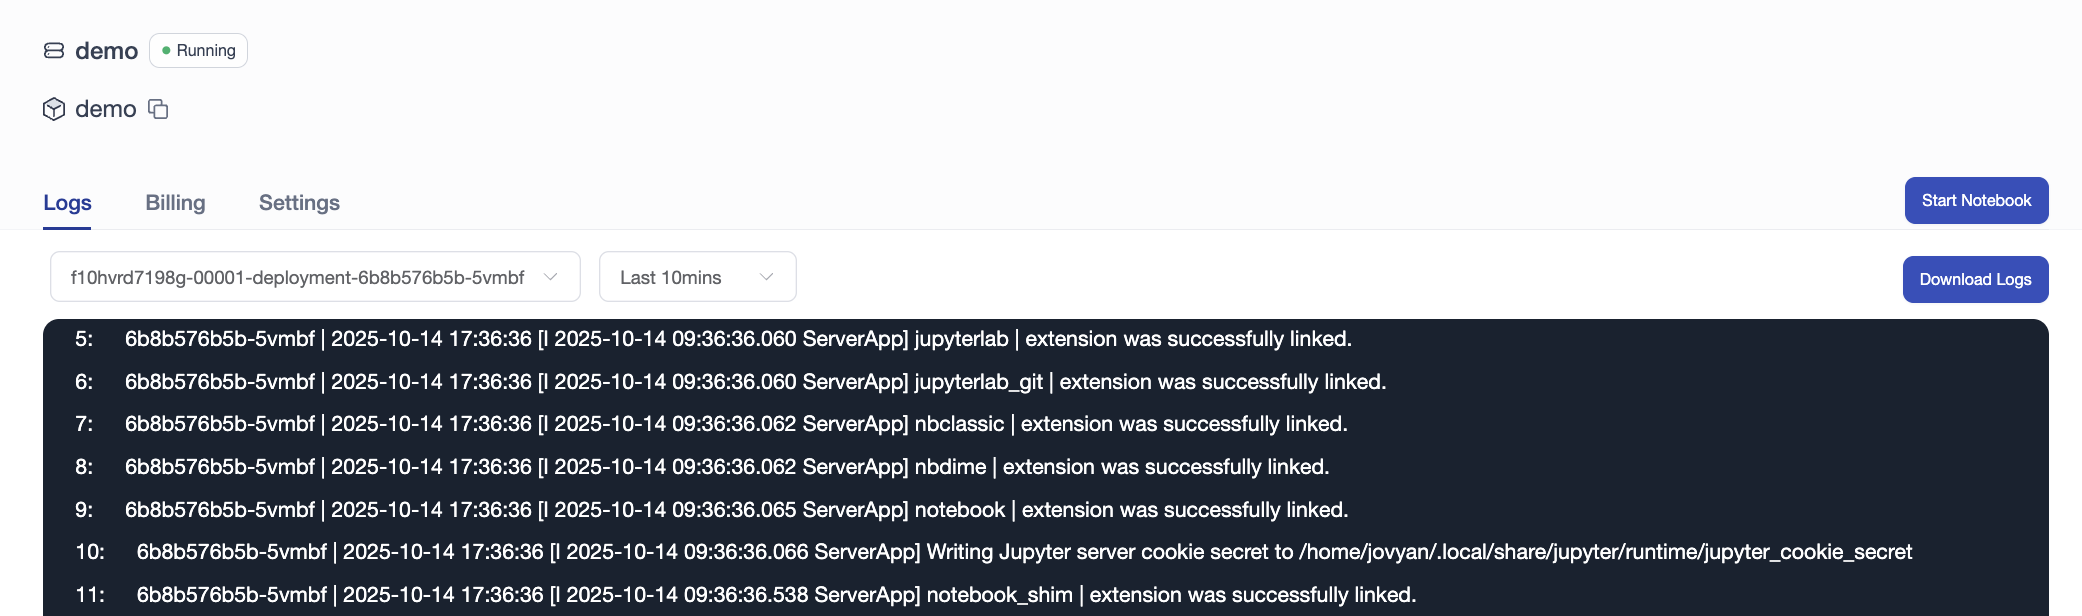The image size is (2082, 616).
Task: Select log line 9 about notebook extension
Action: click(x=736, y=510)
